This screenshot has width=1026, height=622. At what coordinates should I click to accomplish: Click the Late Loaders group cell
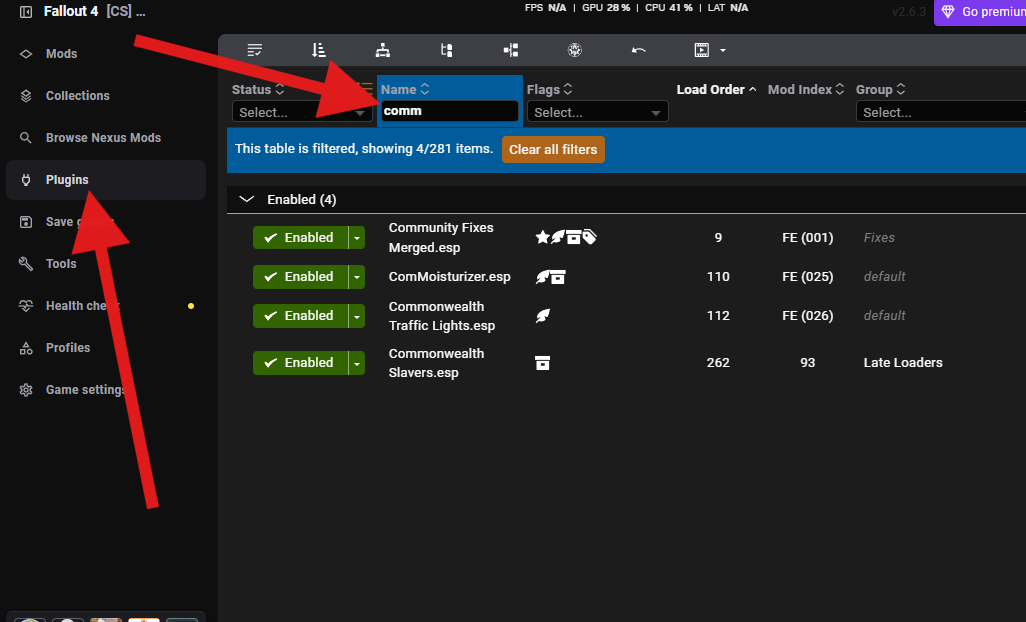903,362
